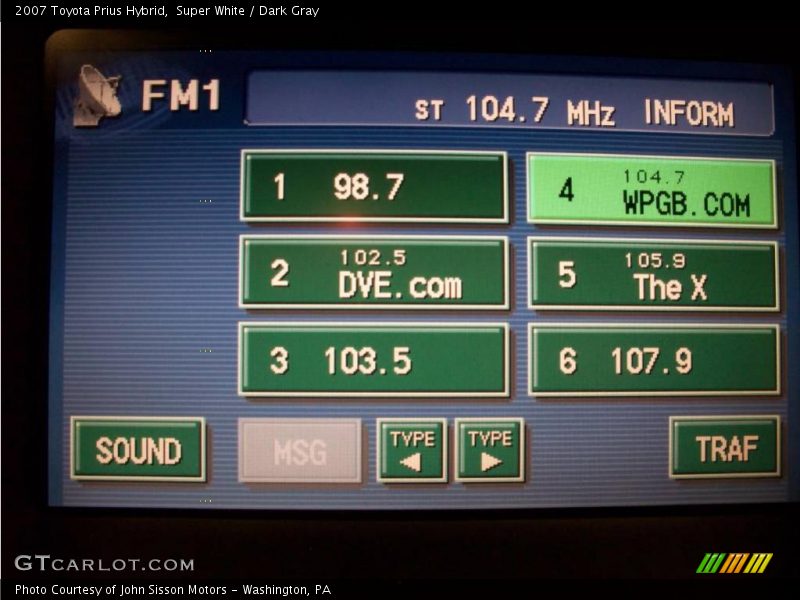Screen dimensions: 800x600
Task: Click the John Sisson Motors photo credit
Action: coord(173,590)
